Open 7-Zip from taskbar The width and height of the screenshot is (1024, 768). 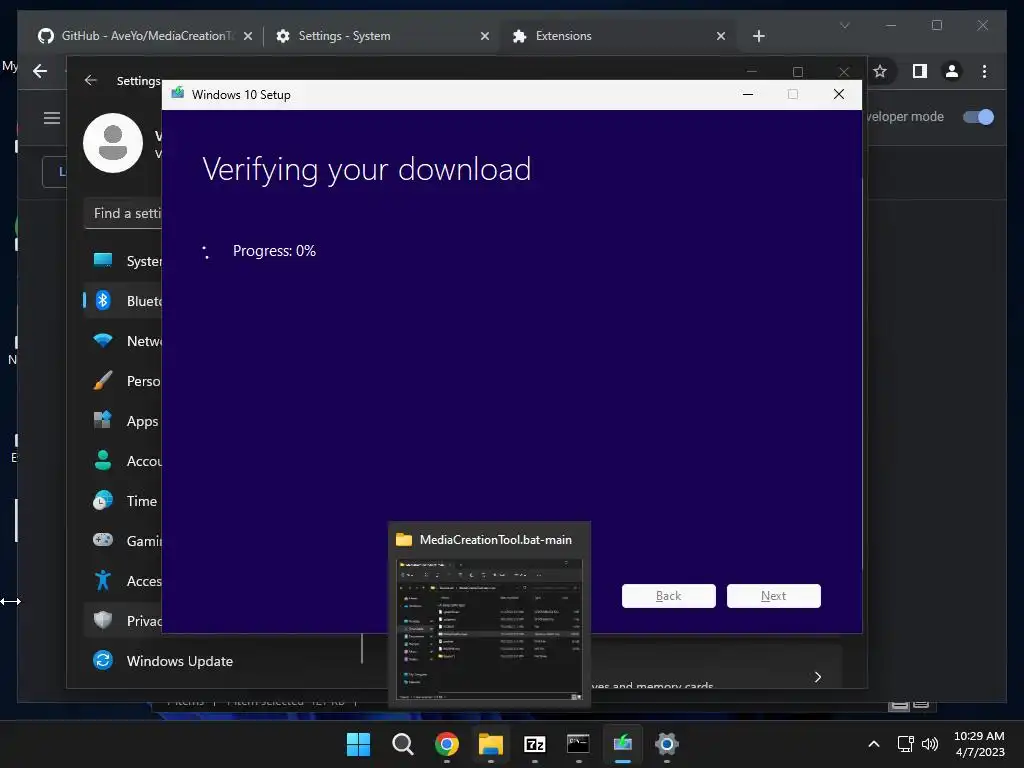click(535, 744)
